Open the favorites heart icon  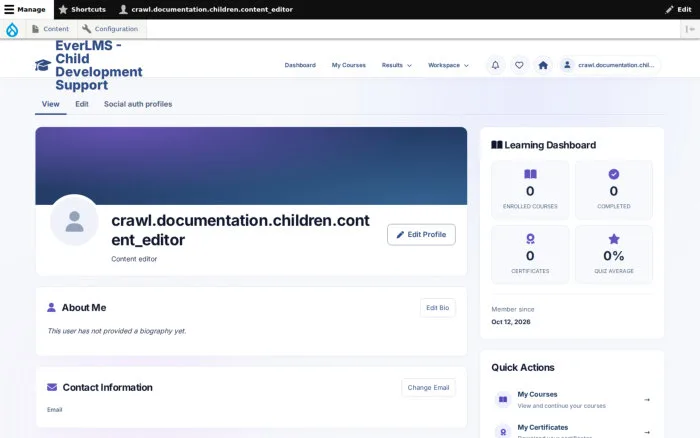point(519,65)
